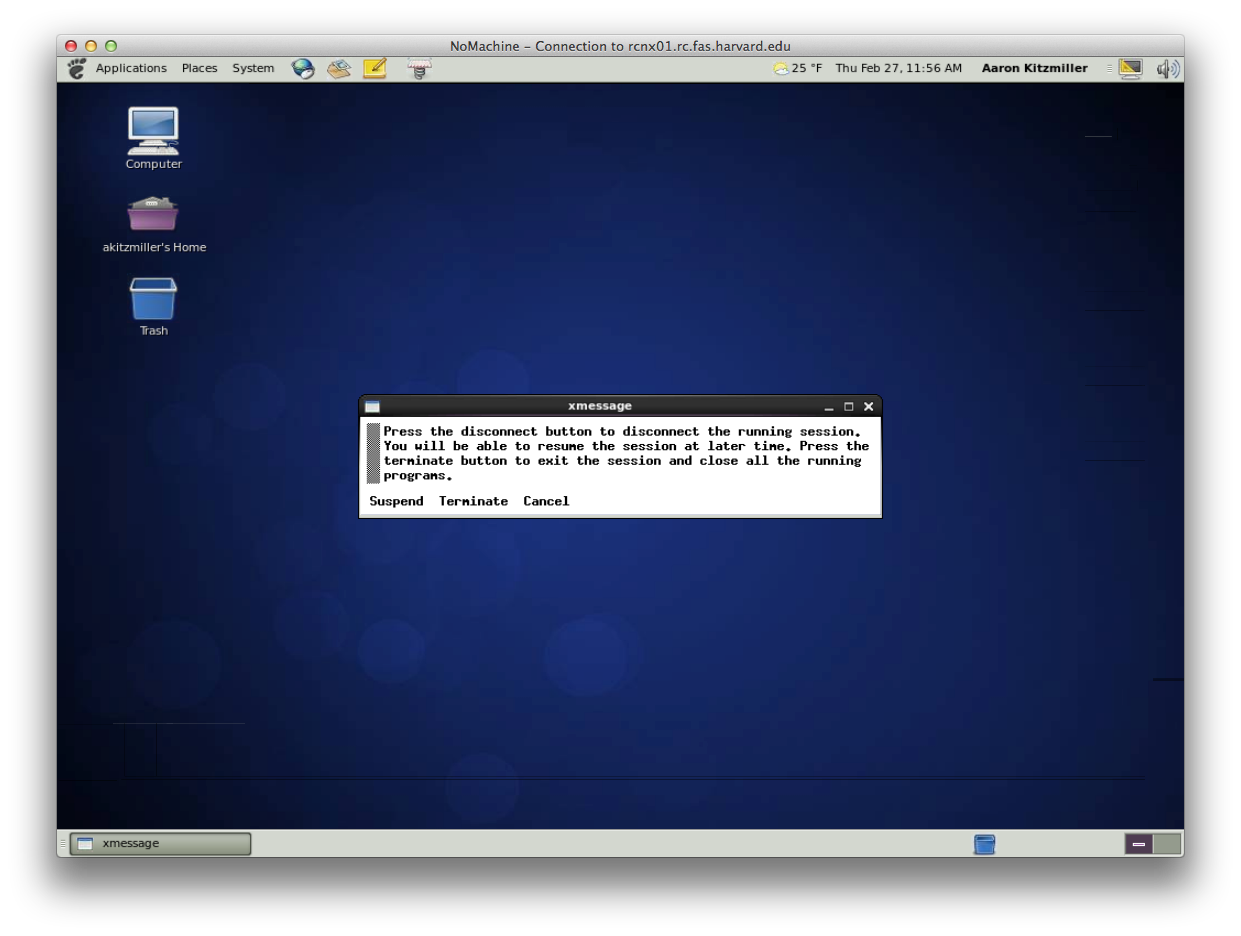Open the Places menu

click(x=199, y=68)
